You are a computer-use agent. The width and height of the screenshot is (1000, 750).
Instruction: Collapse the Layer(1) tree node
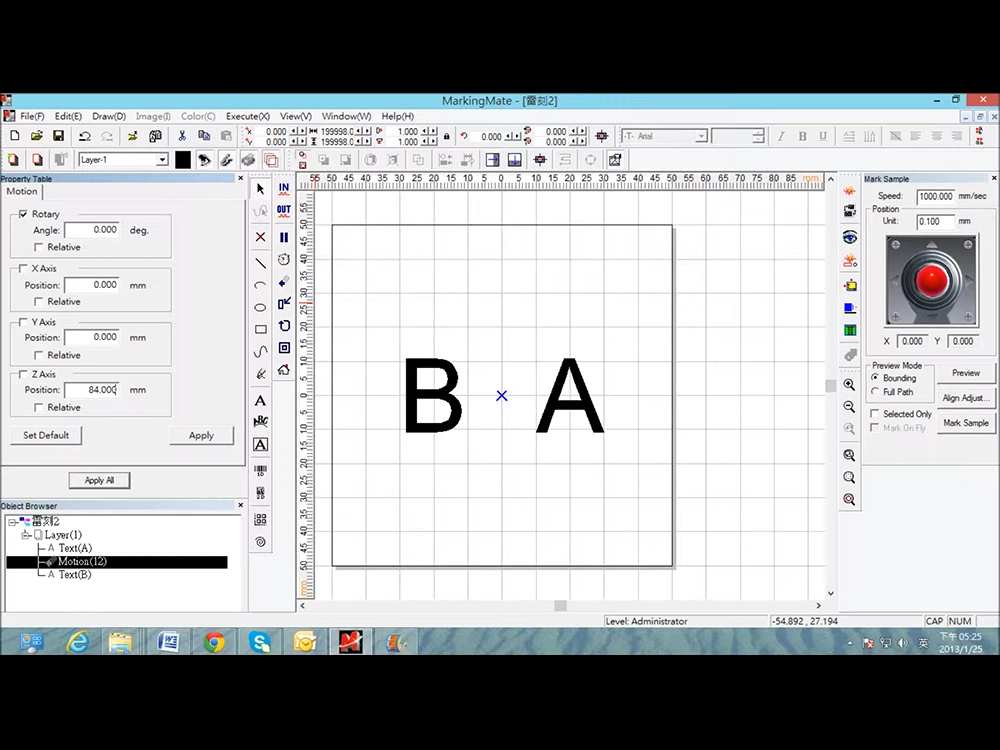click(26, 535)
